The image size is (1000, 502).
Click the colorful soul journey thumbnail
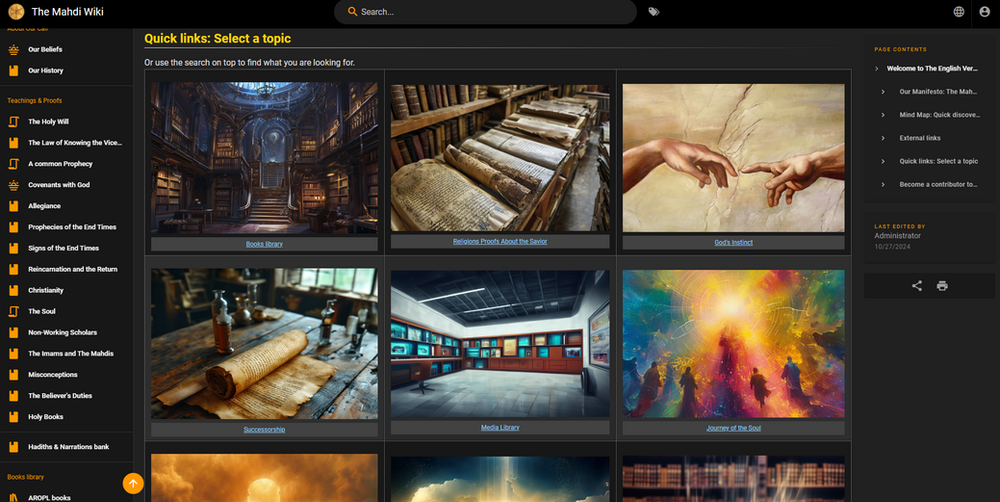(x=733, y=344)
